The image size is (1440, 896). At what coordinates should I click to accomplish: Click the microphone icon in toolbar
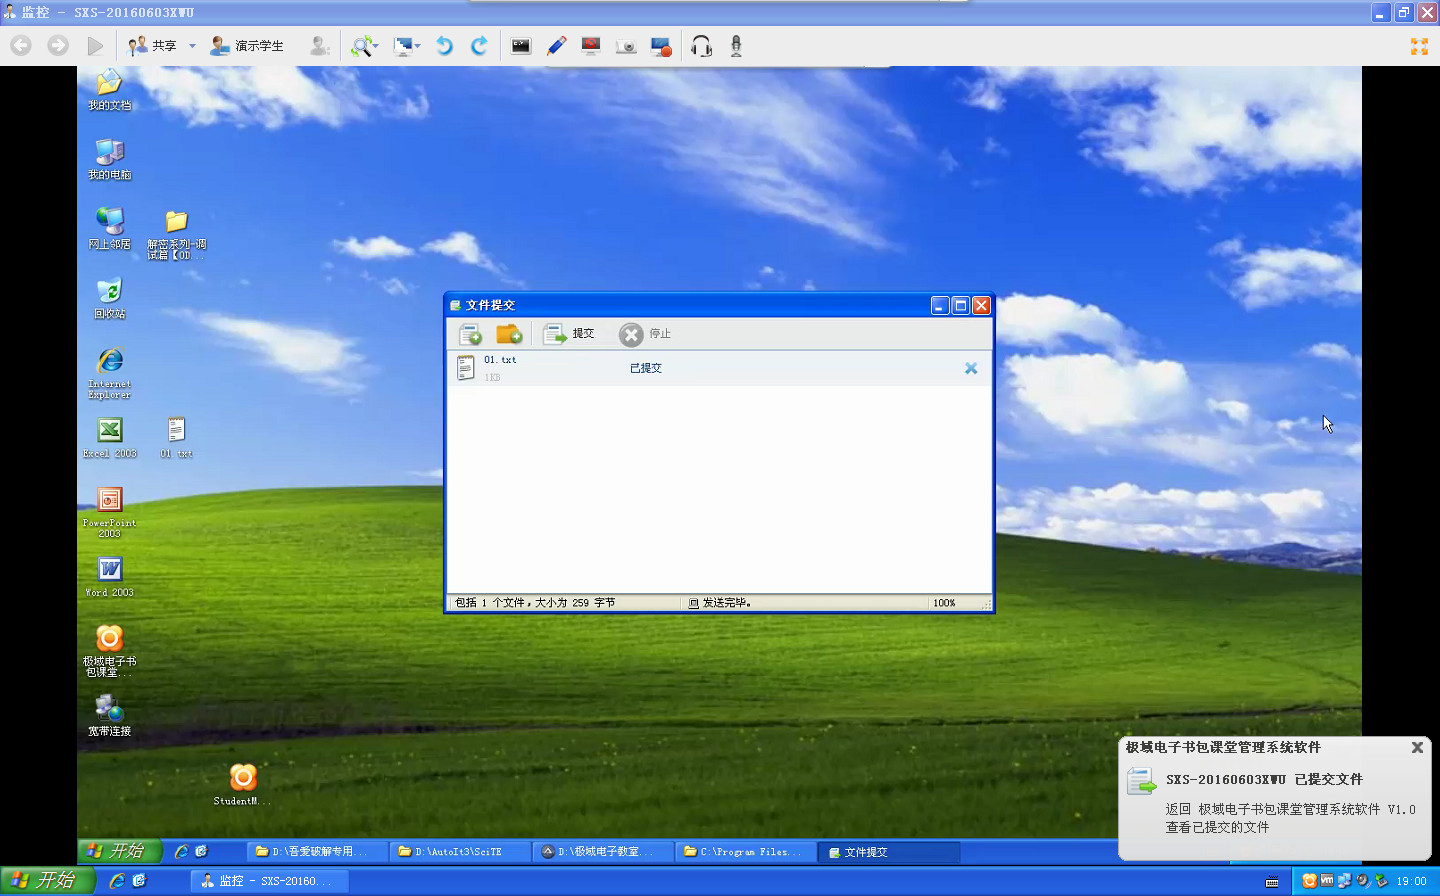click(x=736, y=46)
